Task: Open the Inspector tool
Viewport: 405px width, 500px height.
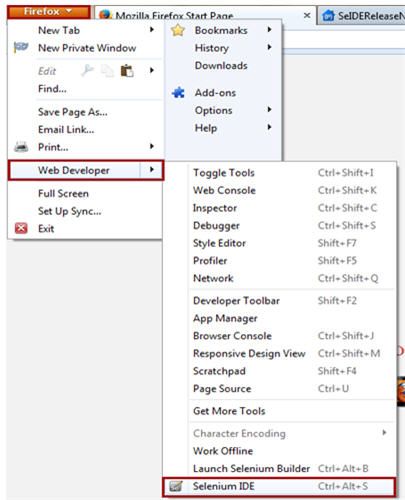Action: pos(280,208)
